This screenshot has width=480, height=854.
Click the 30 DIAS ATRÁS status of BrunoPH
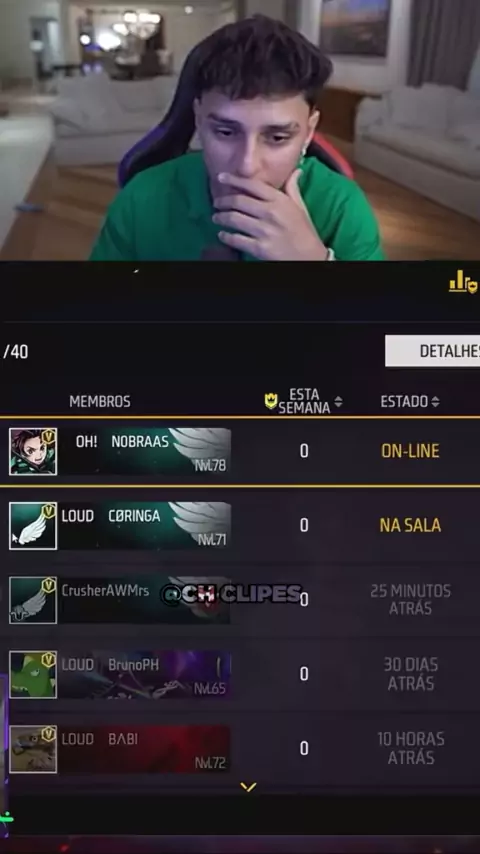[410, 674]
